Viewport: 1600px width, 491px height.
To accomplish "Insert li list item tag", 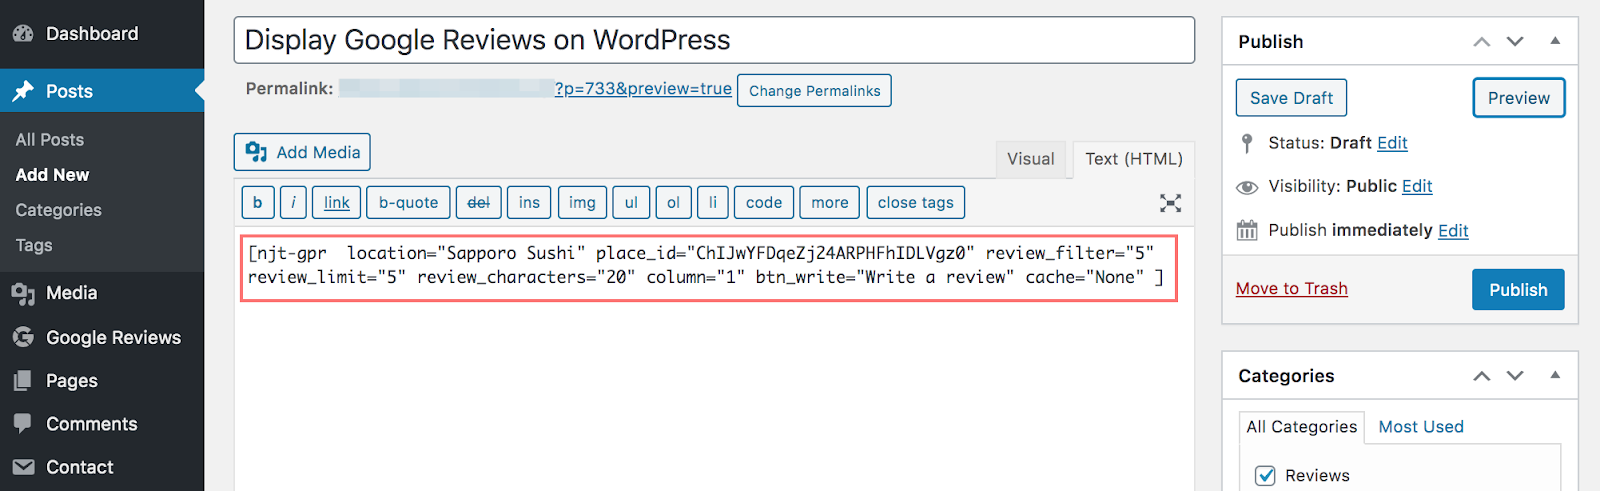I will point(713,203).
